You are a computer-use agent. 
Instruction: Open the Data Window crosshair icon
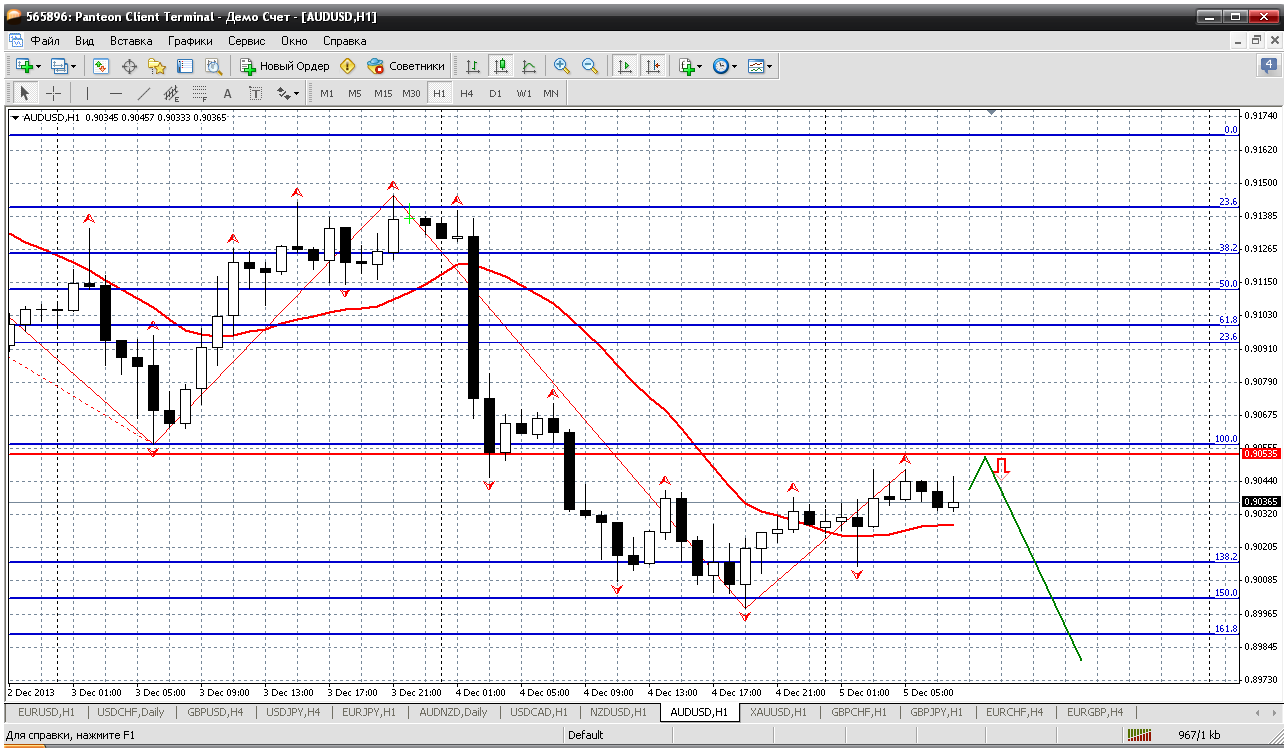pos(129,66)
